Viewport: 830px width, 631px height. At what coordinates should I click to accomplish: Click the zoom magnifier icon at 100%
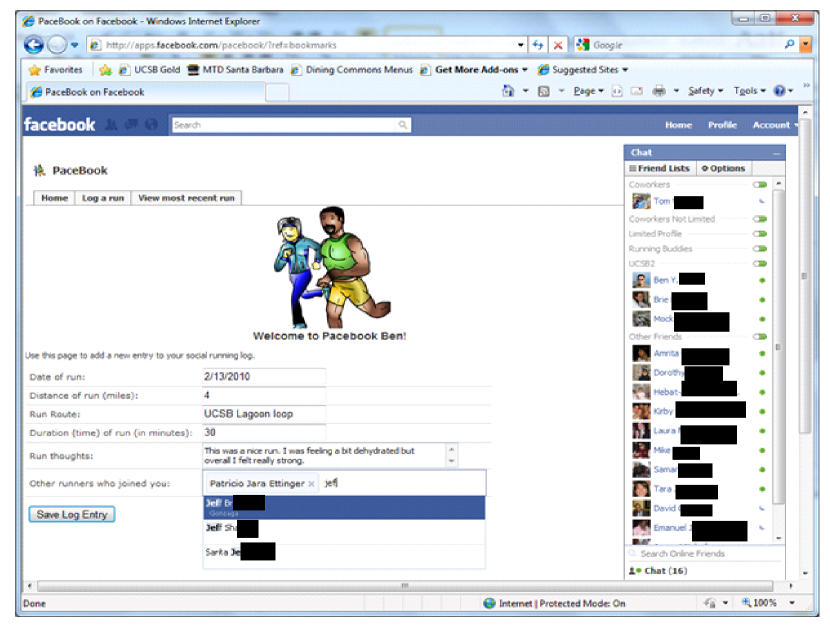click(746, 602)
